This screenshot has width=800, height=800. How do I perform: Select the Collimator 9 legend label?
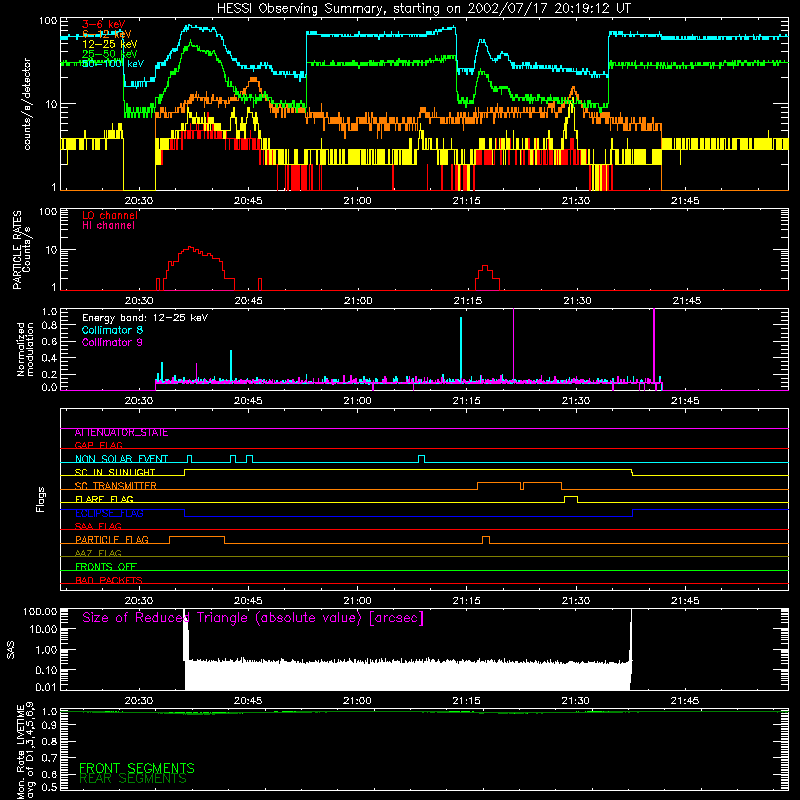point(112,342)
